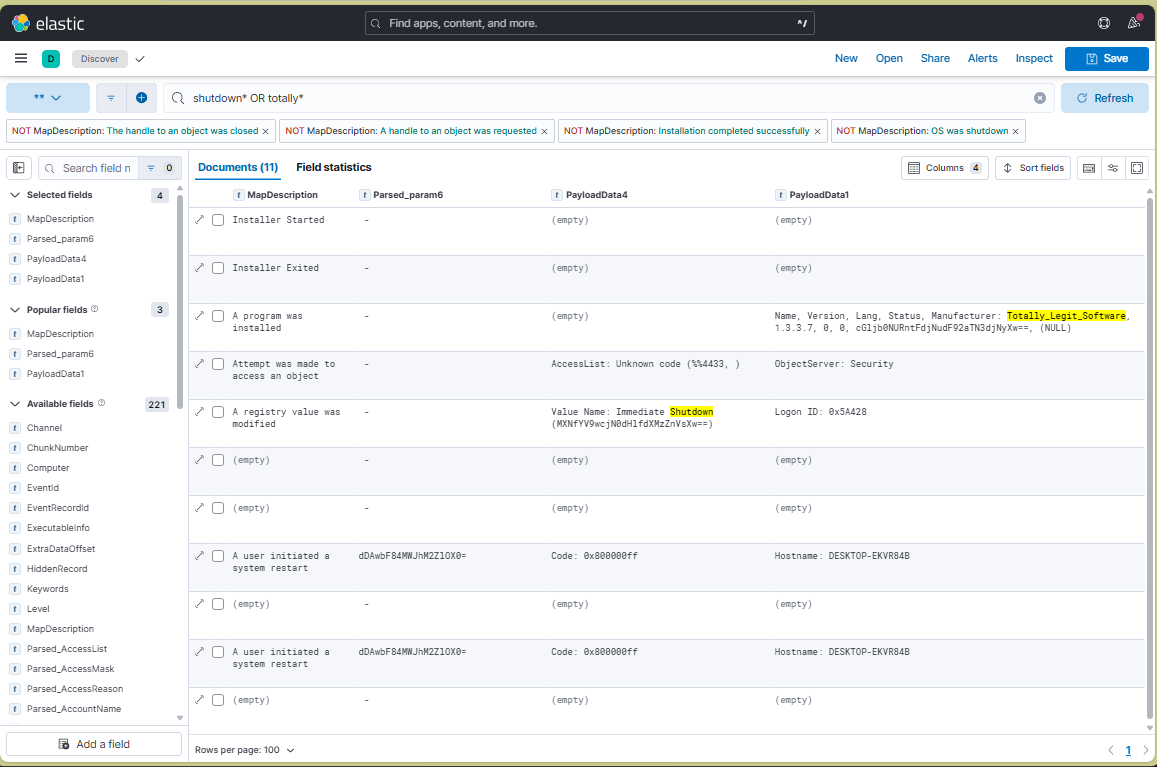The image size is (1157, 767).
Task: Switch to the Field statistics tab
Action: click(x=333, y=167)
